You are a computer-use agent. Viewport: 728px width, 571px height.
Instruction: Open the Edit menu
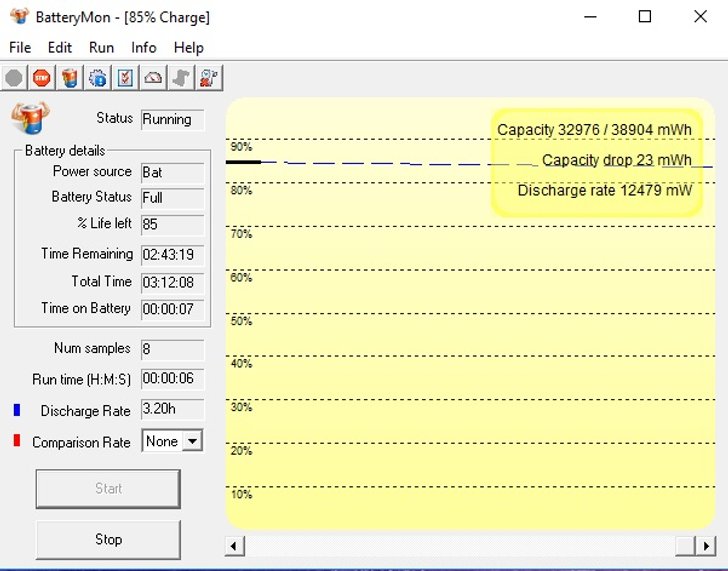(x=59, y=47)
